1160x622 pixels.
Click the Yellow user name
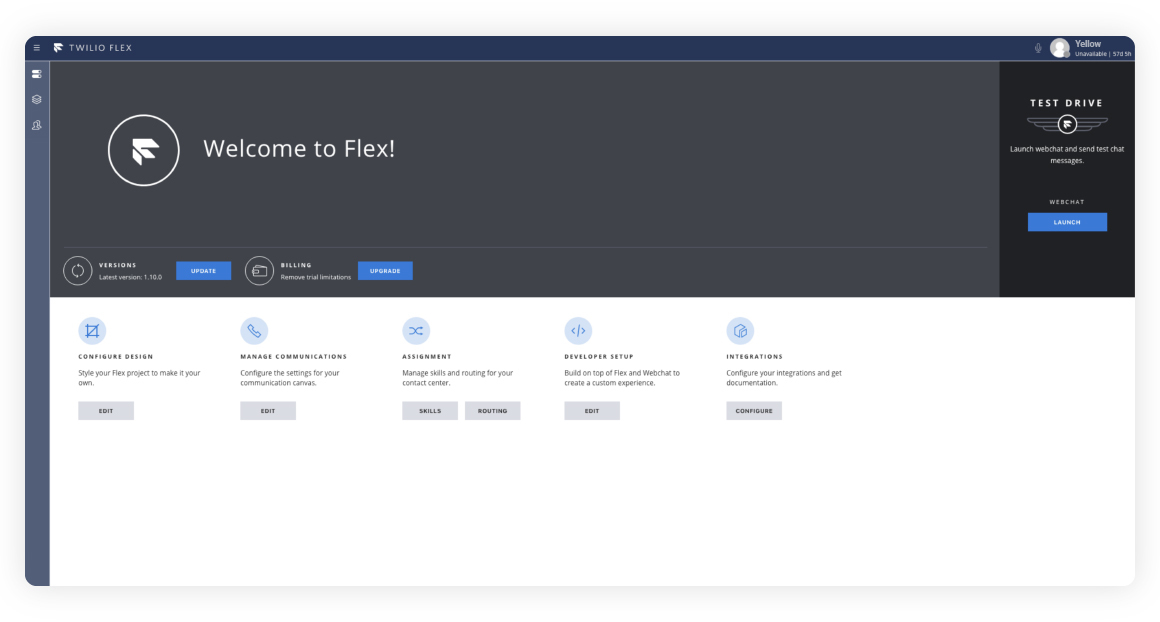(x=1088, y=44)
